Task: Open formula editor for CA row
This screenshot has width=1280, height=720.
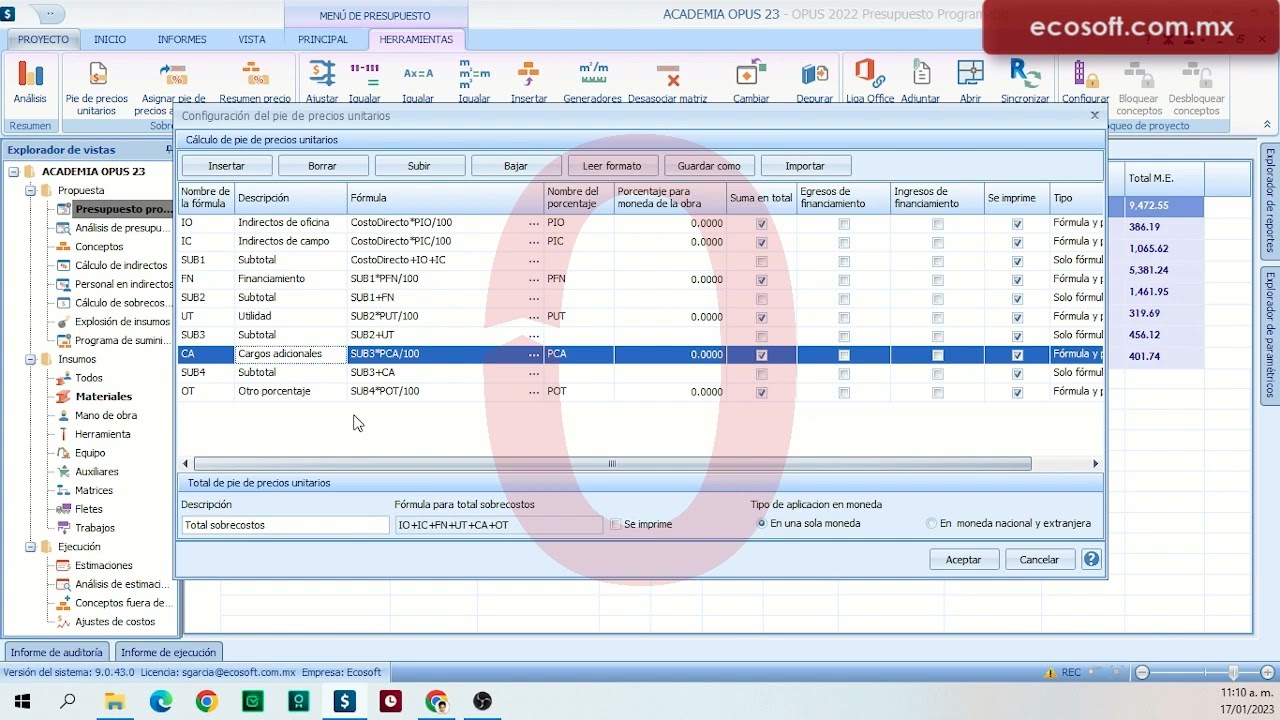Action: pyautogui.click(x=534, y=355)
